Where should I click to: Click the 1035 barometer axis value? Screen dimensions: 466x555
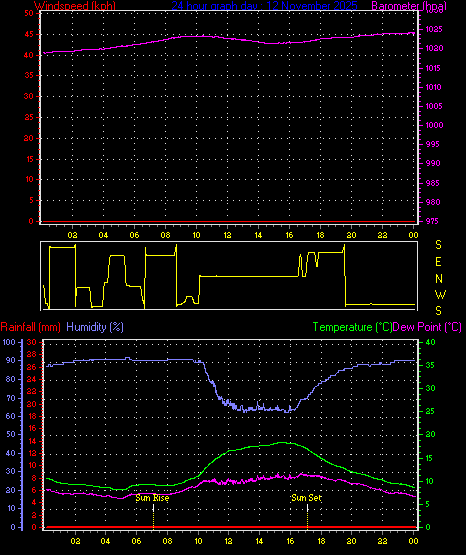coord(433,29)
